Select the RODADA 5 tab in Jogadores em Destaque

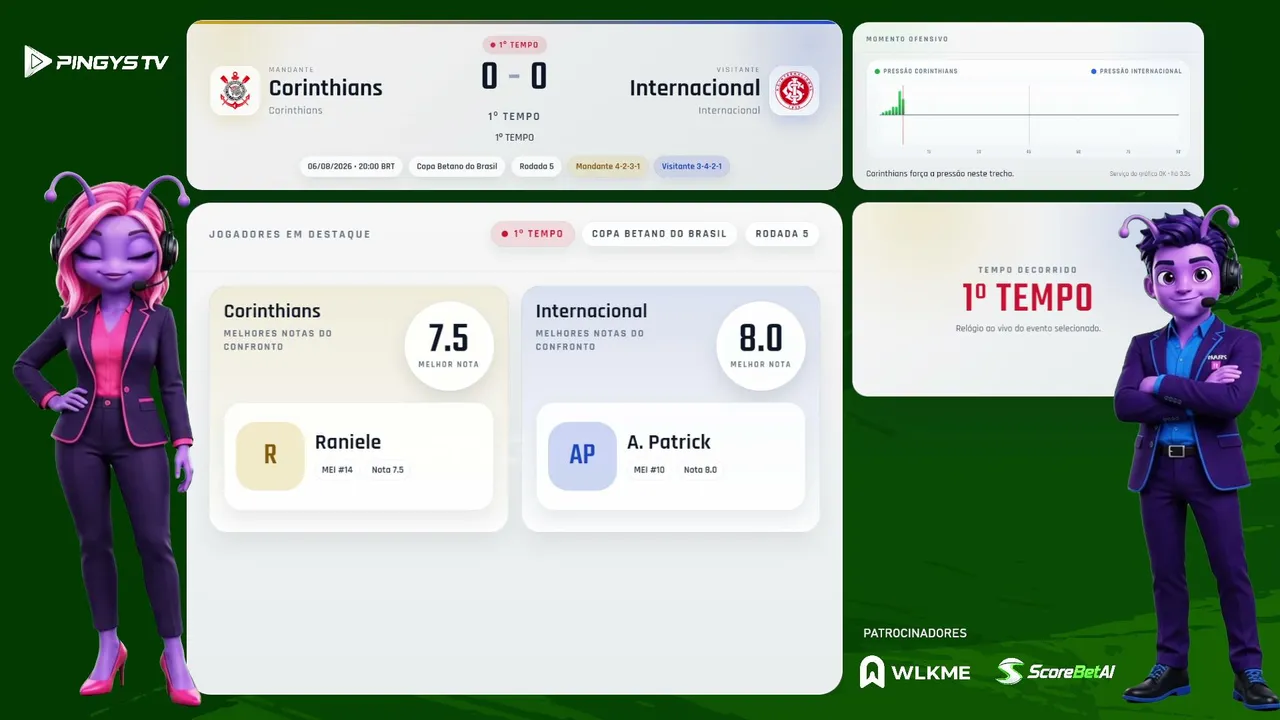(782, 234)
